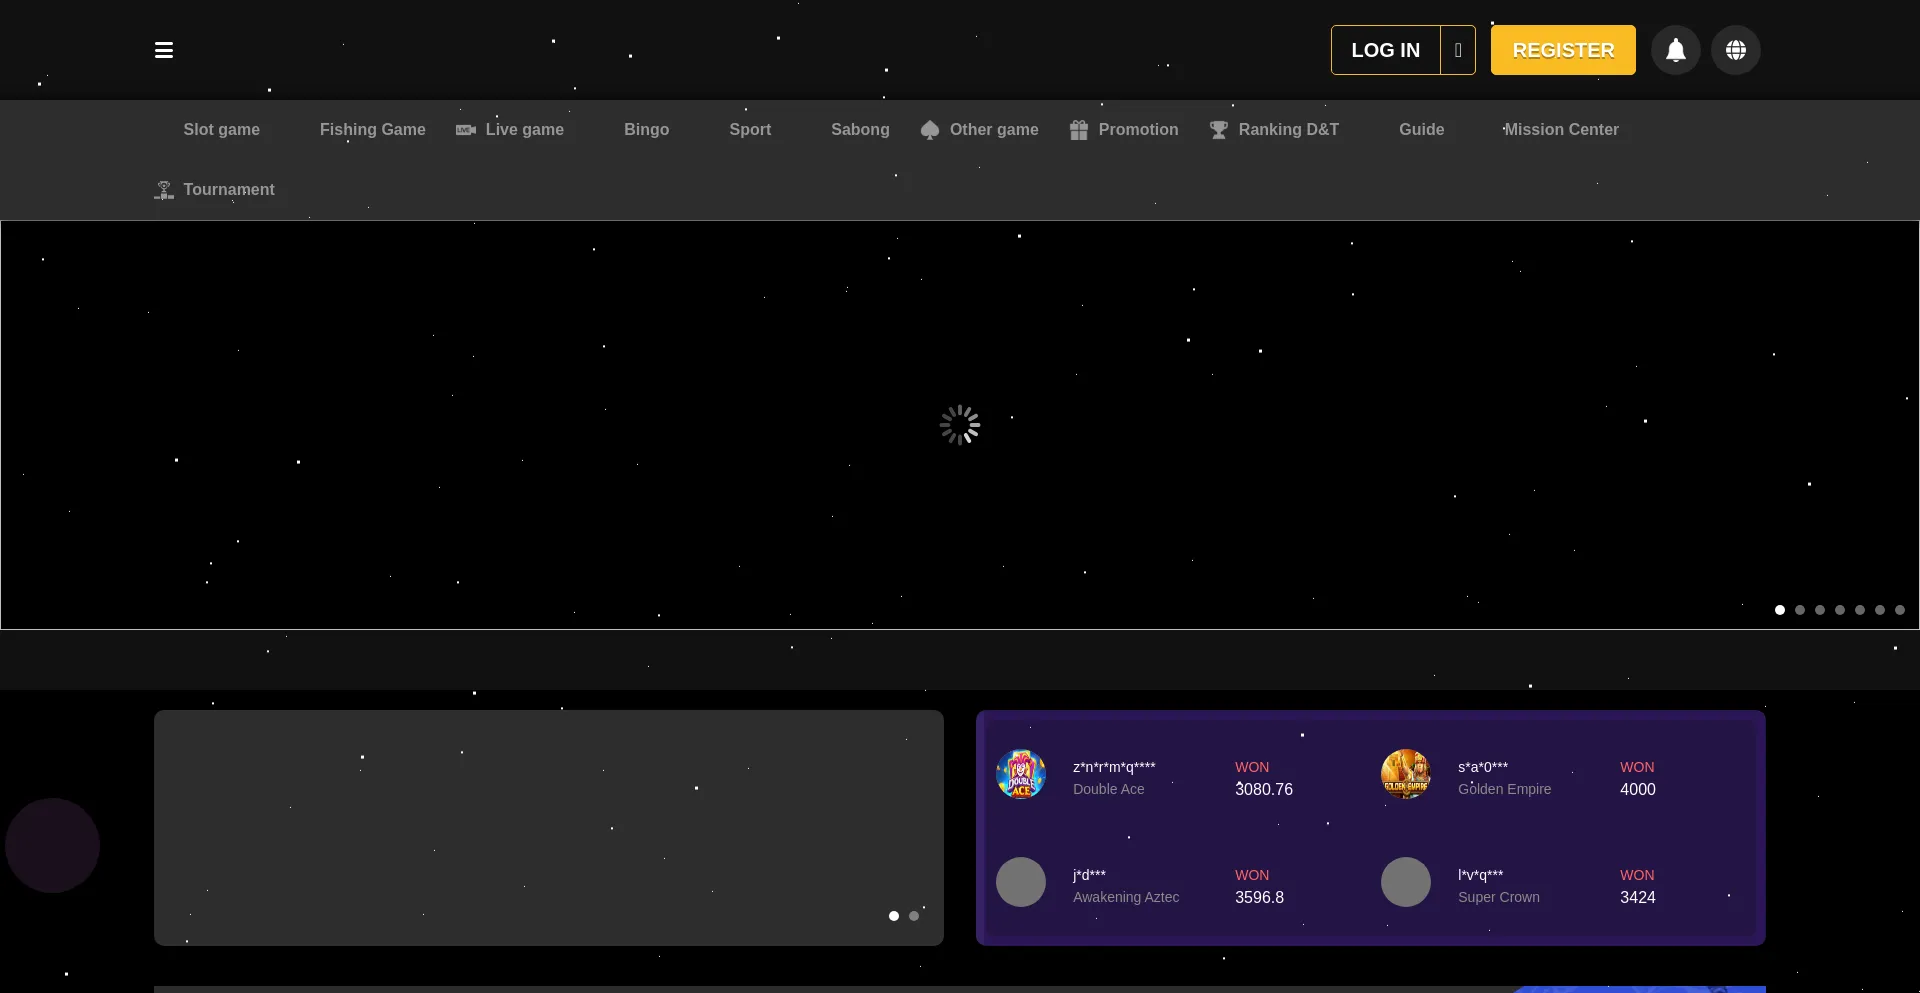Open the language globe icon
This screenshot has width=1920, height=993.
point(1736,50)
